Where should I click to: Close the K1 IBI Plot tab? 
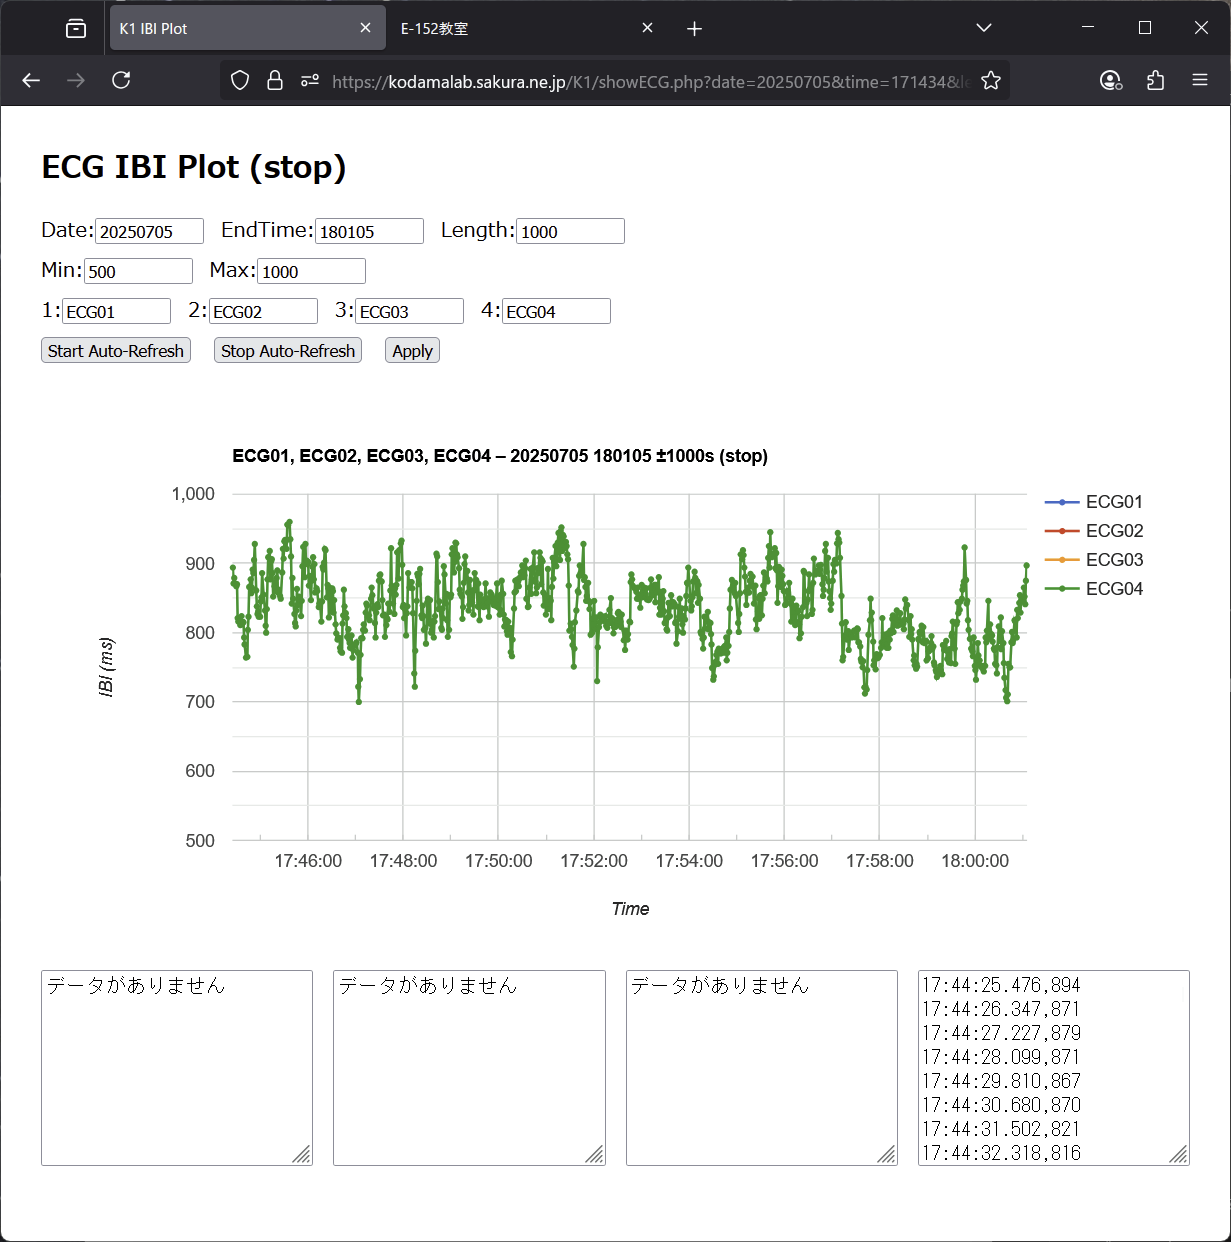[365, 28]
